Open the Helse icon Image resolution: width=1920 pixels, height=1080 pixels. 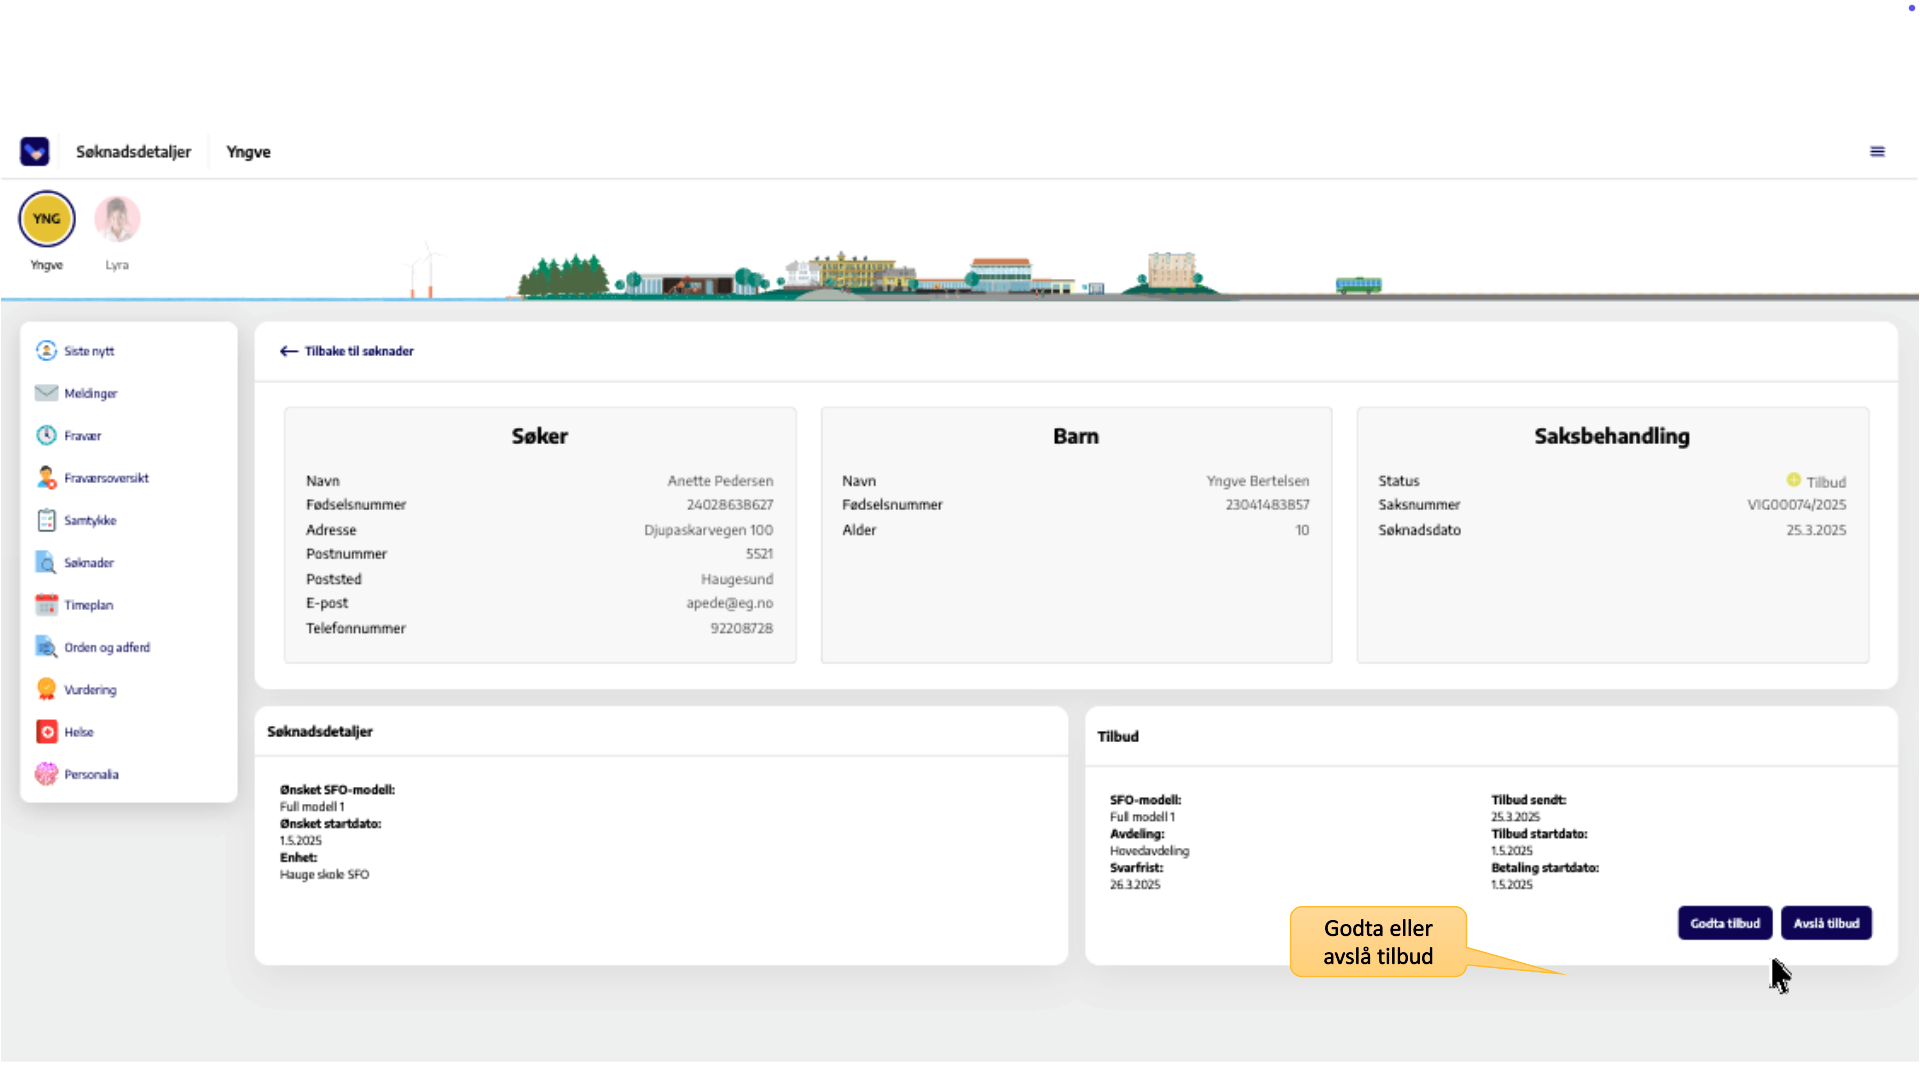pos(46,732)
